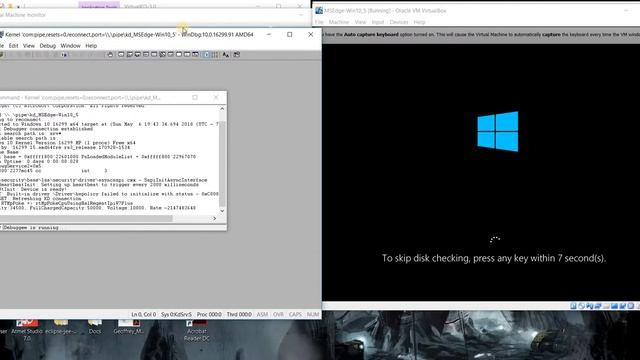The height and width of the screenshot is (360, 640).
Task: Open the Call Stack toolbar icon
Action: point(162,55)
